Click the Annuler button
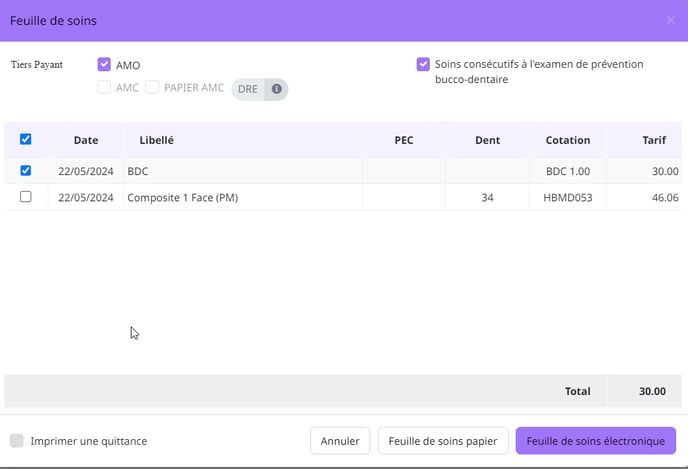Image resolution: width=688 pixels, height=469 pixels. 340,441
